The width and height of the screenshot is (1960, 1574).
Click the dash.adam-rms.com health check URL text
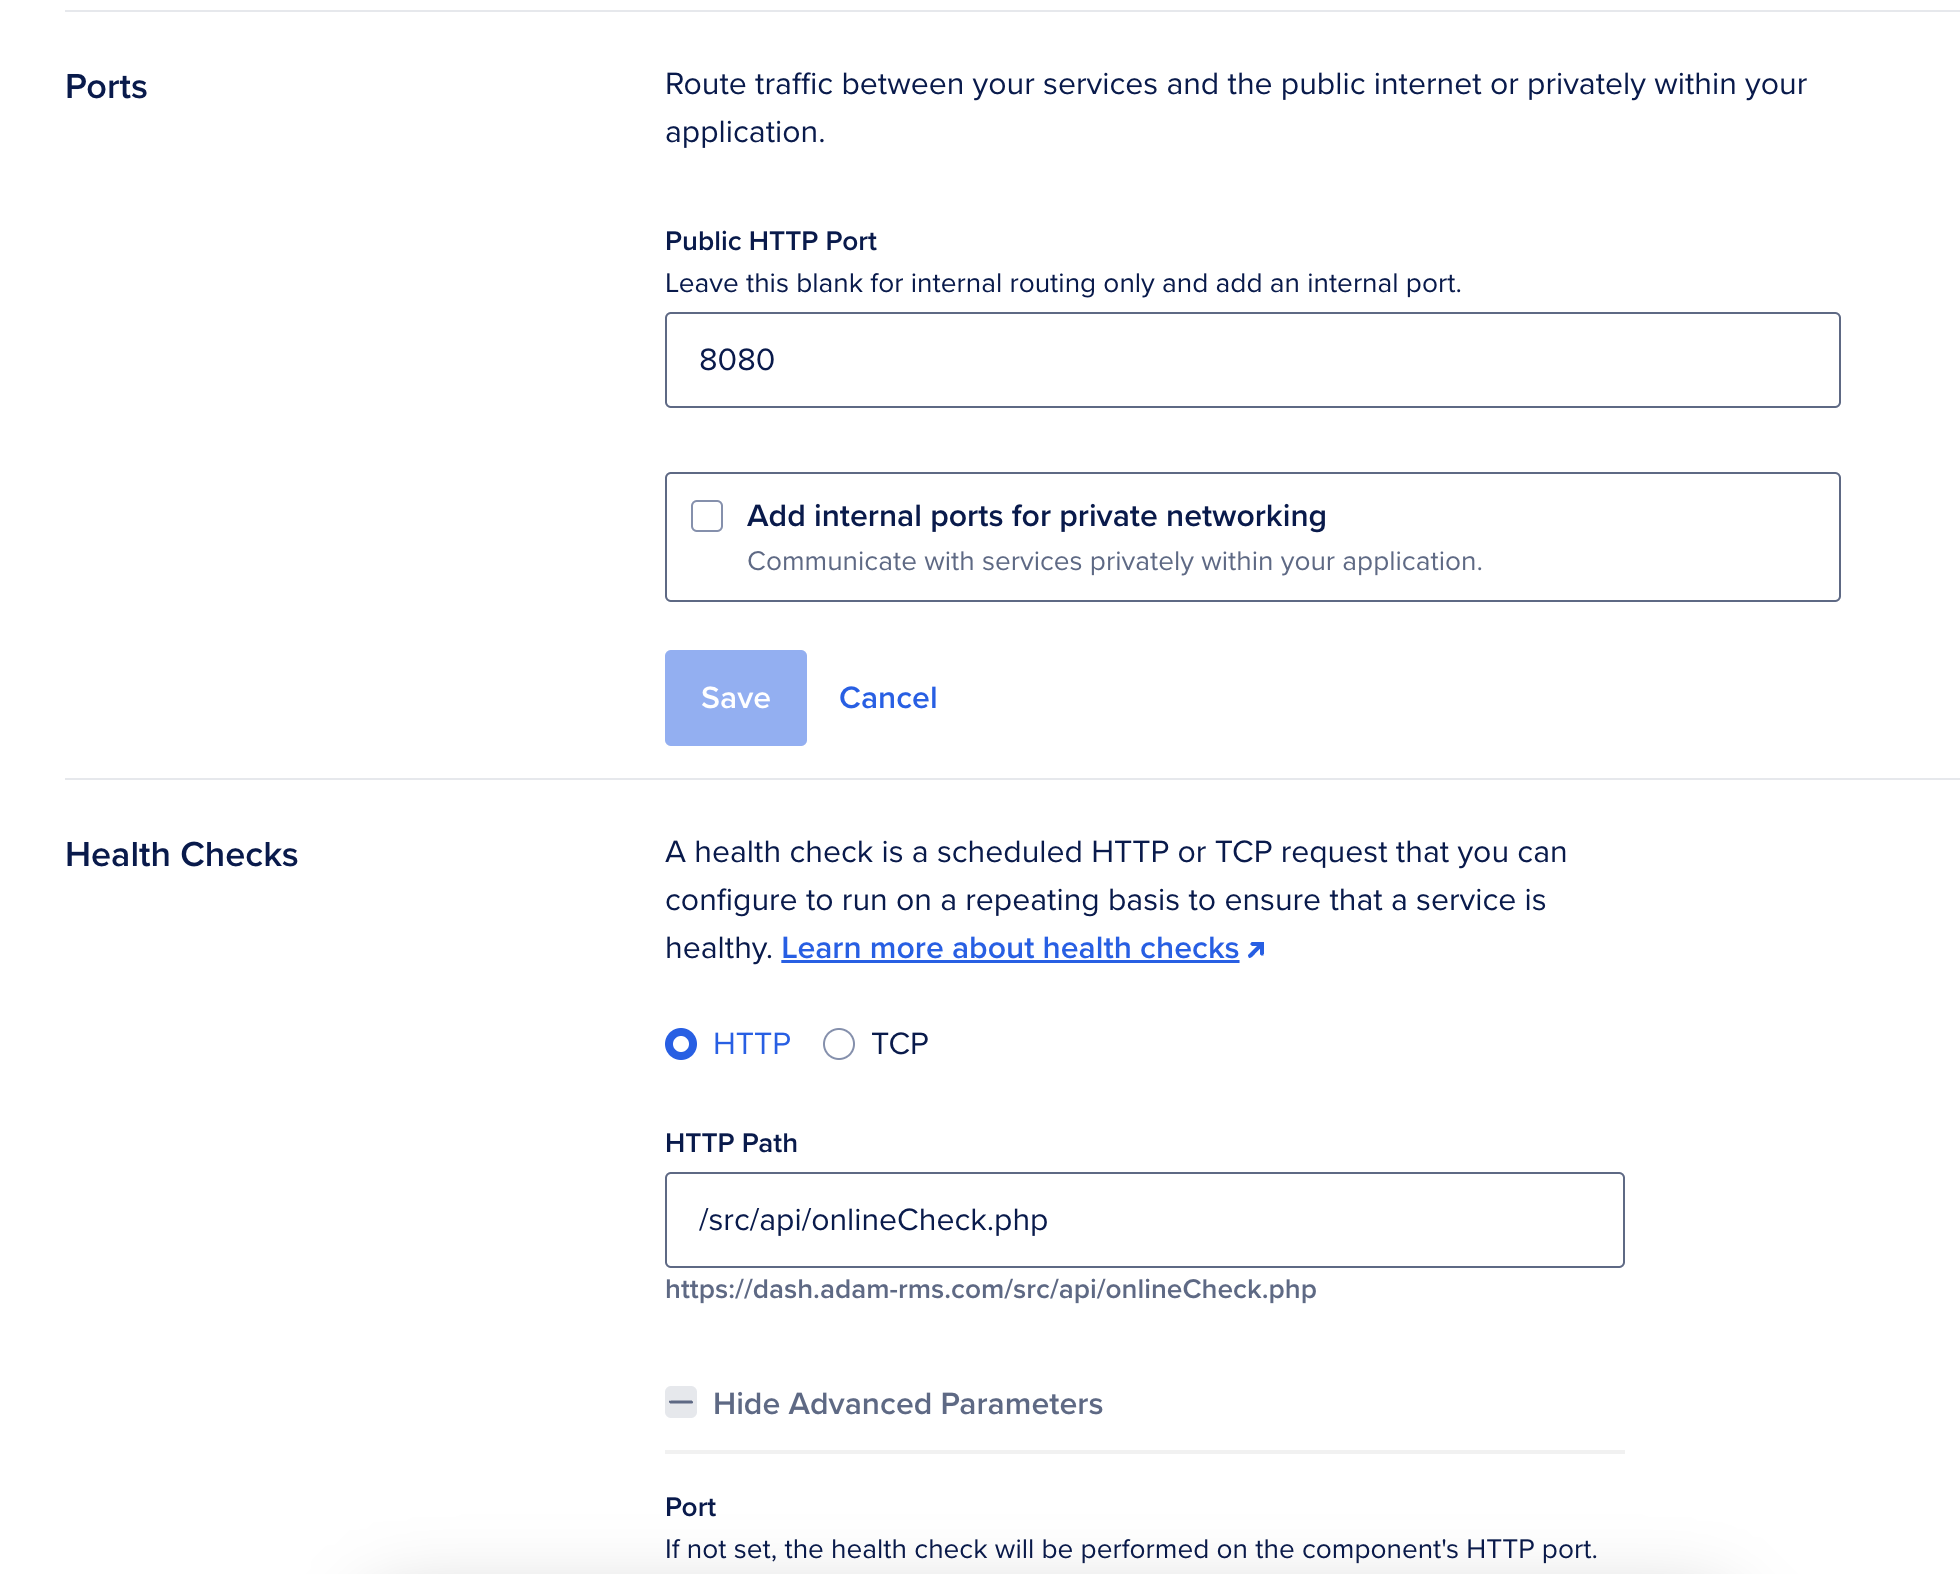pyautogui.click(x=990, y=1290)
